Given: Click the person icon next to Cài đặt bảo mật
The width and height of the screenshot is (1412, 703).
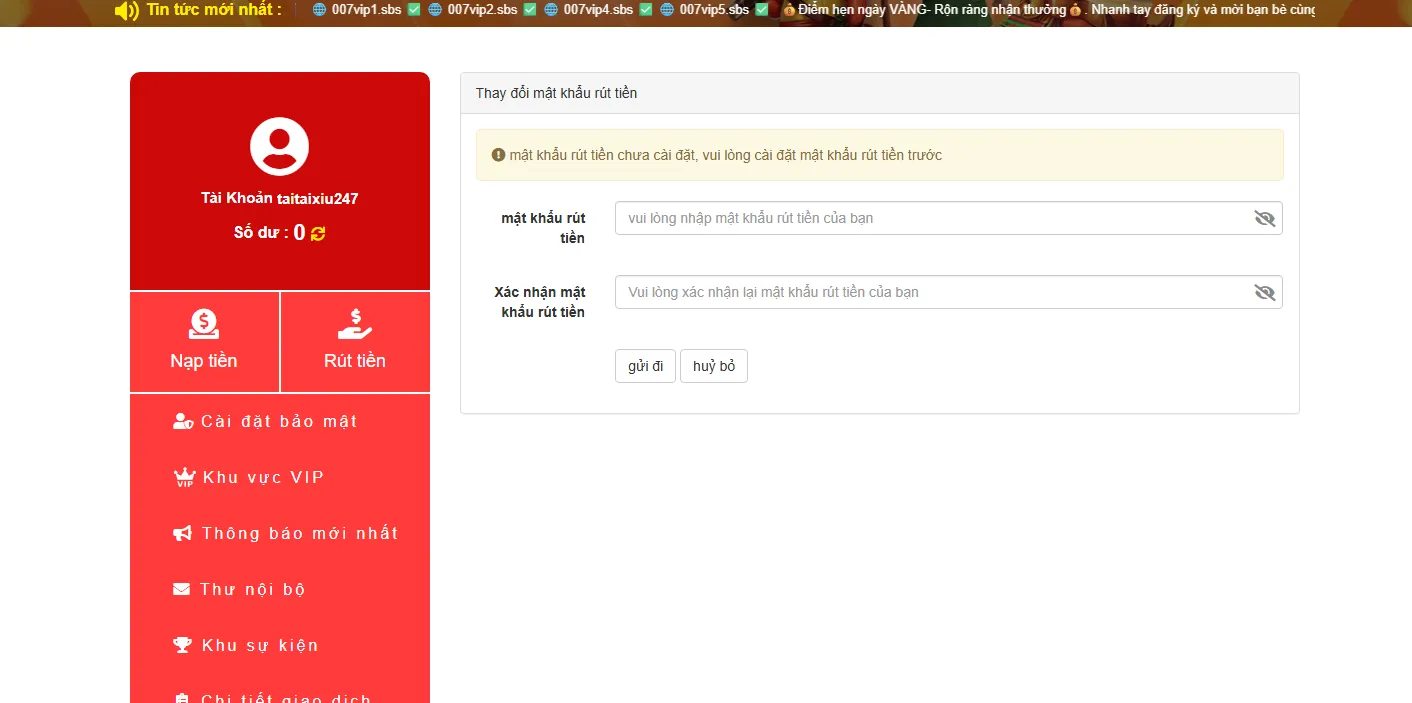Looking at the screenshot, I should [182, 420].
